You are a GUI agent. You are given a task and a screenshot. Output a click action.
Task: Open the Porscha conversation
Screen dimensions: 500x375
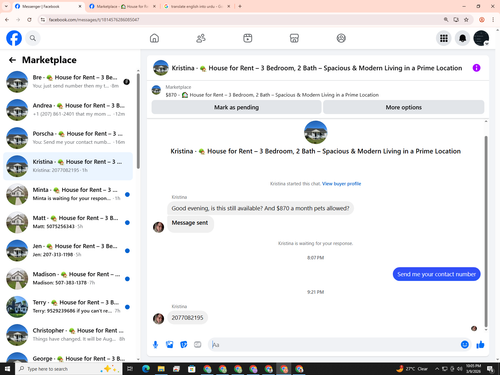68,138
